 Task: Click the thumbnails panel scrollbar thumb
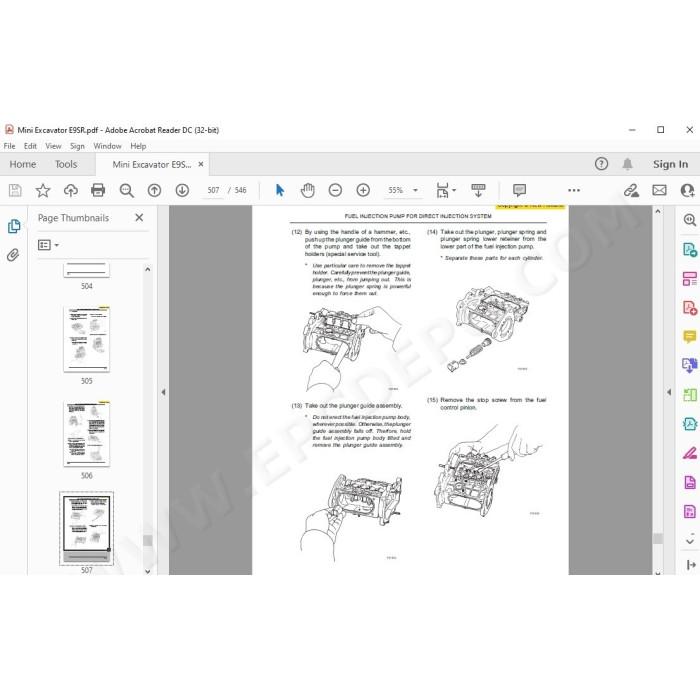pos(148,541)
